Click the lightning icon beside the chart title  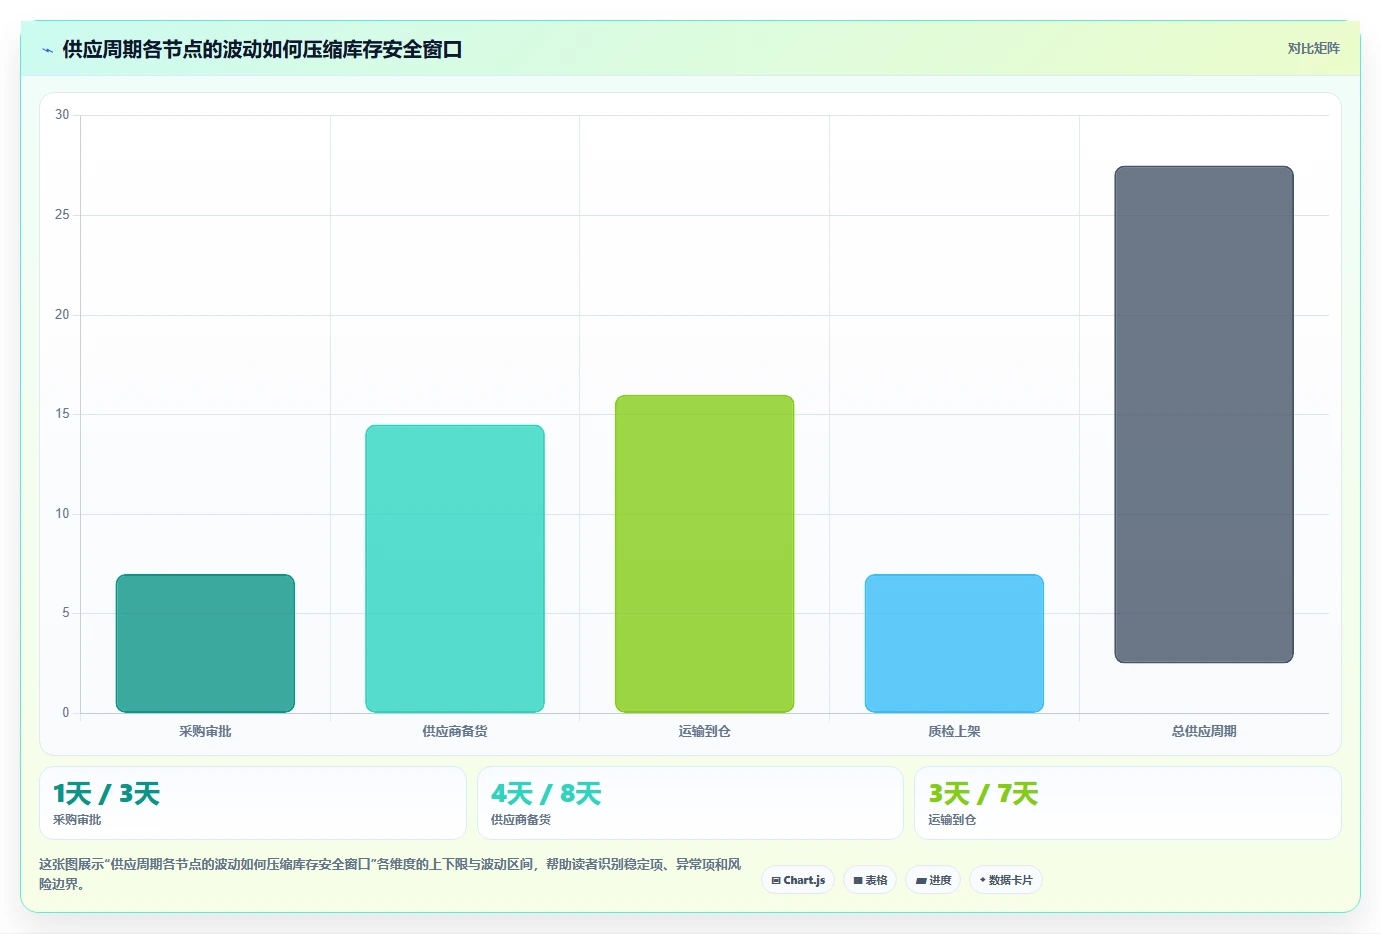click(x=47, y=50)
